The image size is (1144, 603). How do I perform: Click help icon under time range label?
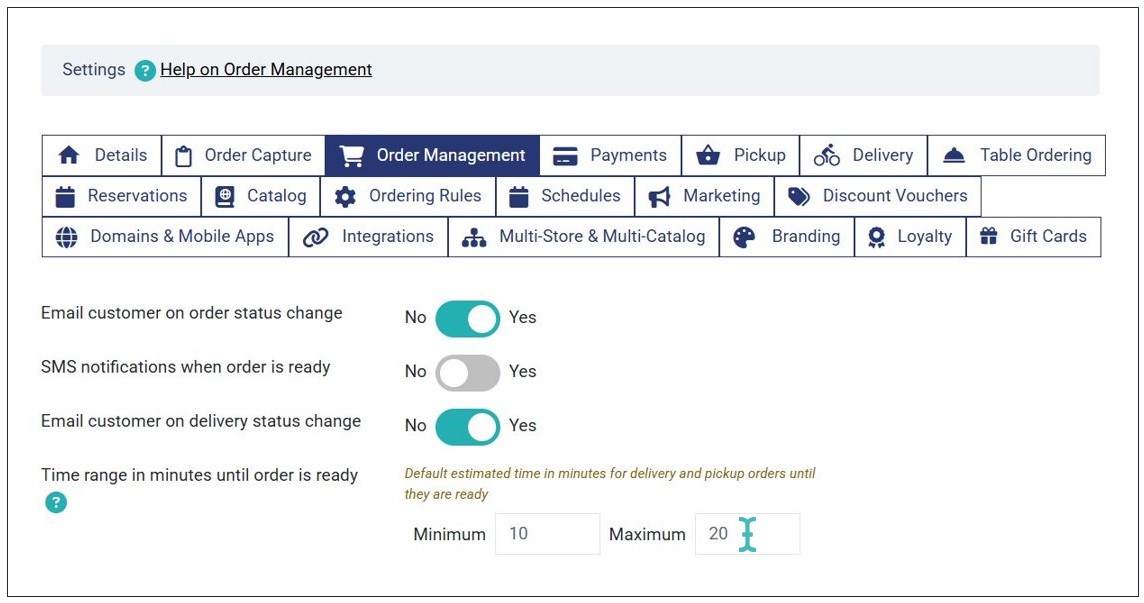[x=56, y=502]
